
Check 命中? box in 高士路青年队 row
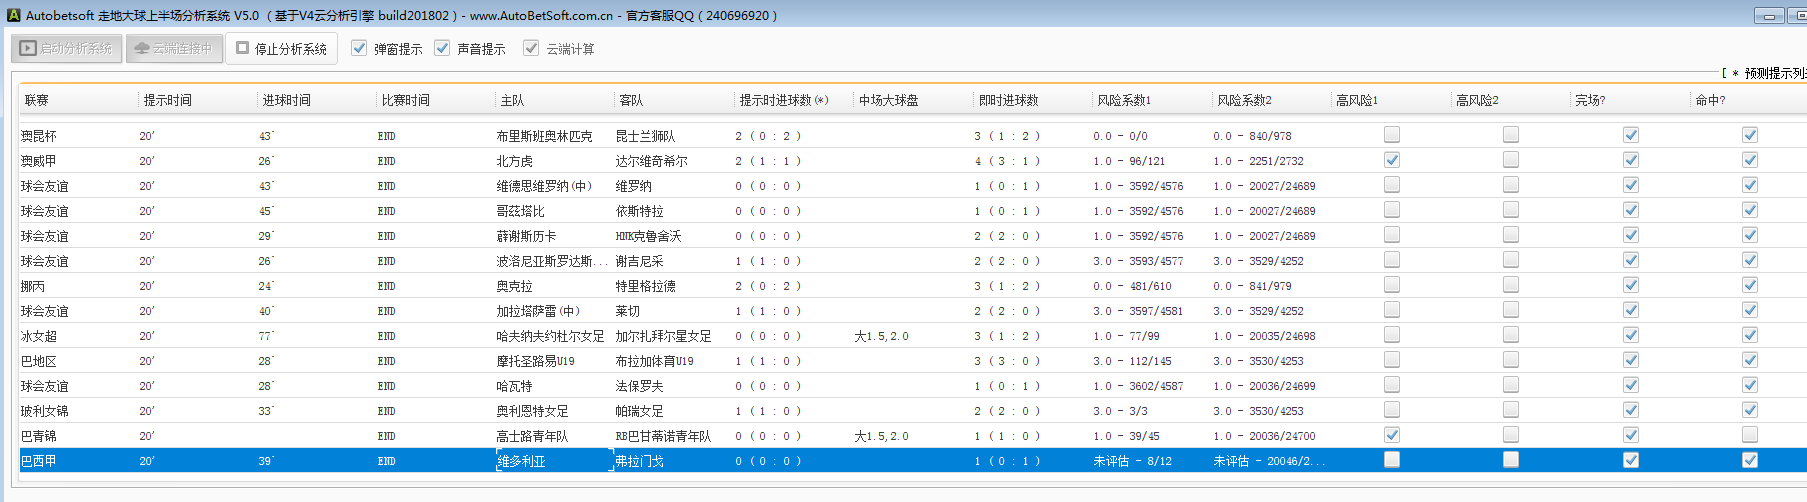[x=1749, y=435]
